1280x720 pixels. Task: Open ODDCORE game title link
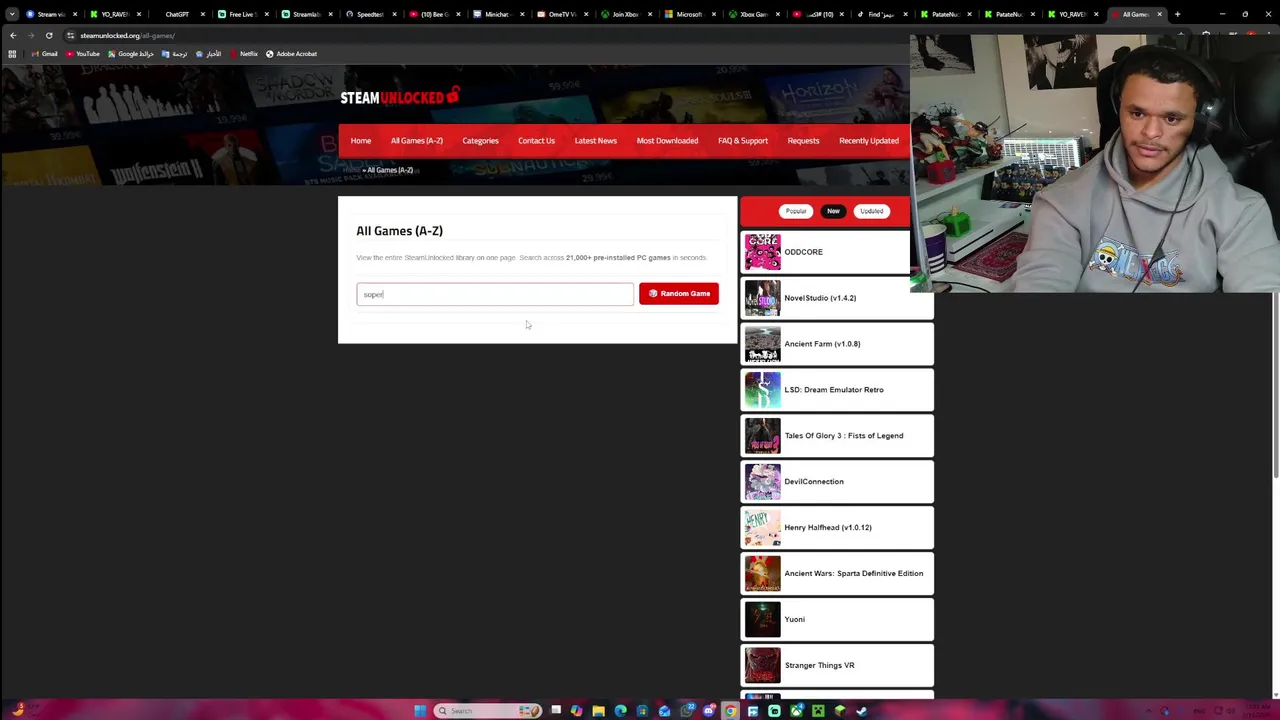point(804,252)
